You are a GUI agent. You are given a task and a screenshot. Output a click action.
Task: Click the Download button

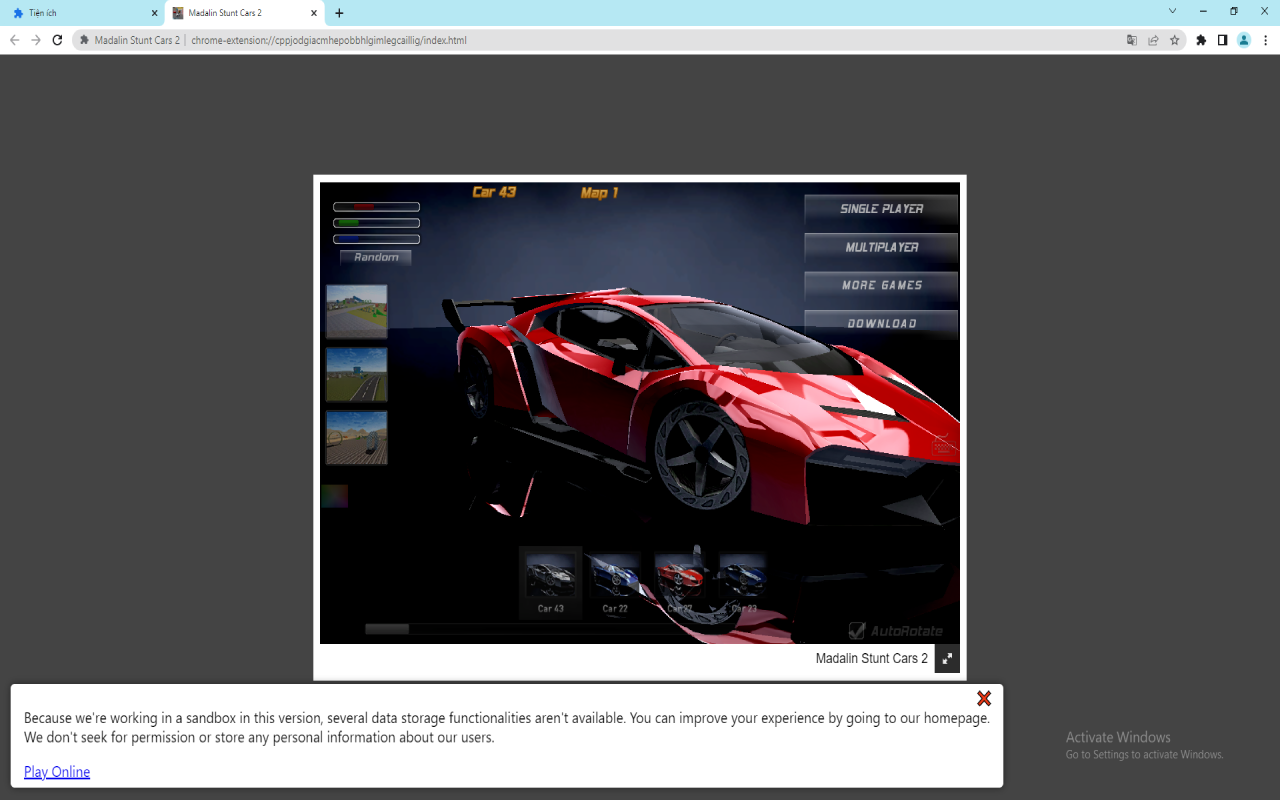[881, 323]
